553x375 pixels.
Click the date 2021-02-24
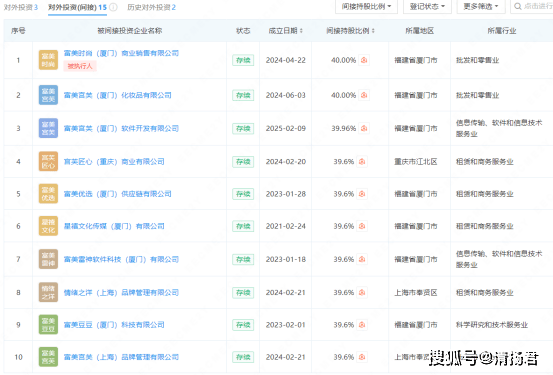286,226
